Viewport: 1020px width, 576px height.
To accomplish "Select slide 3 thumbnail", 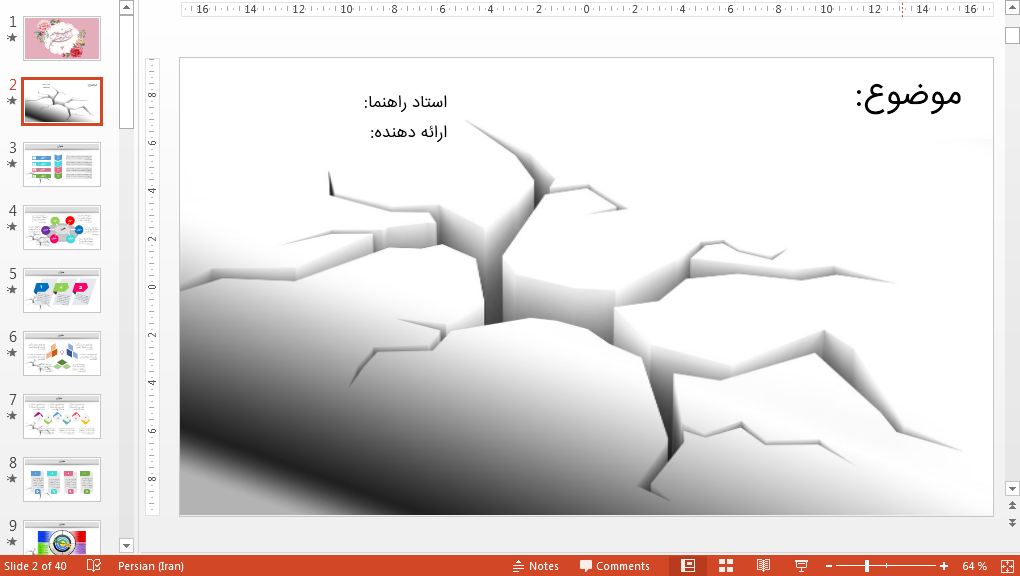I will click(62, 164).
